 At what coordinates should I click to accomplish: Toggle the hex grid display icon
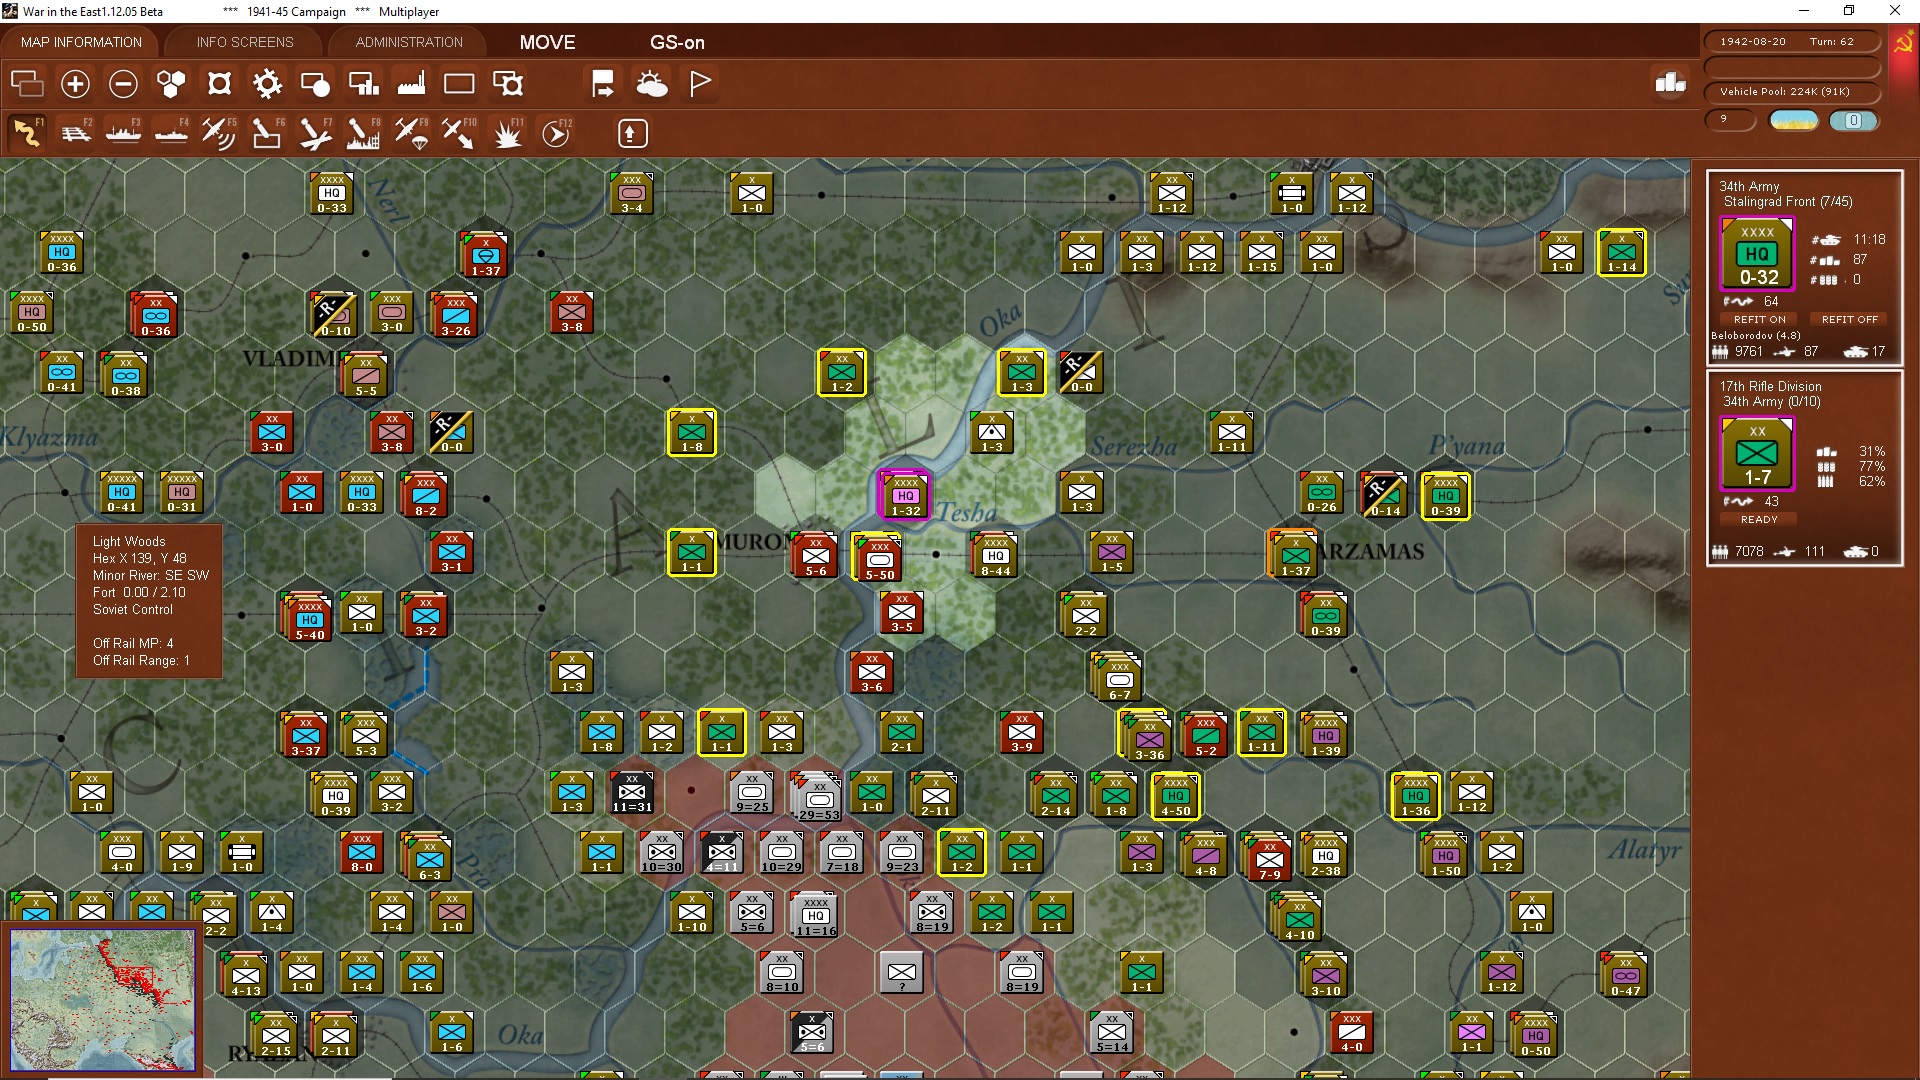(171, 84)
